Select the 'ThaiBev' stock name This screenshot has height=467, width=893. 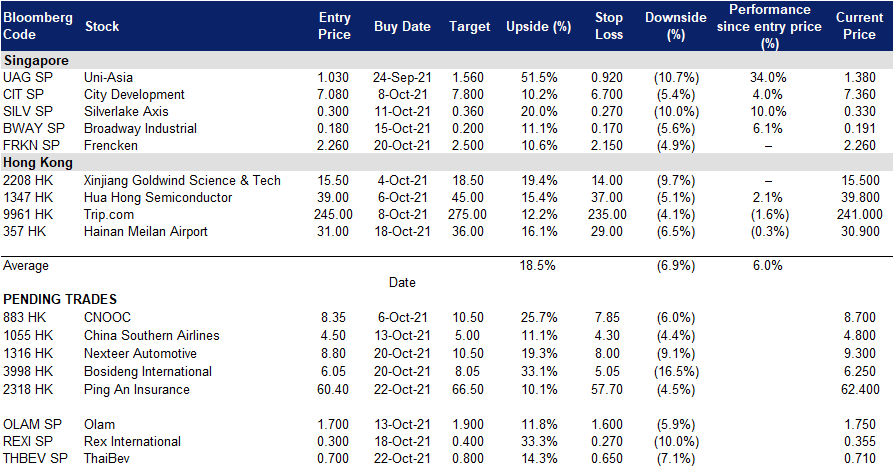click(106, 458)
